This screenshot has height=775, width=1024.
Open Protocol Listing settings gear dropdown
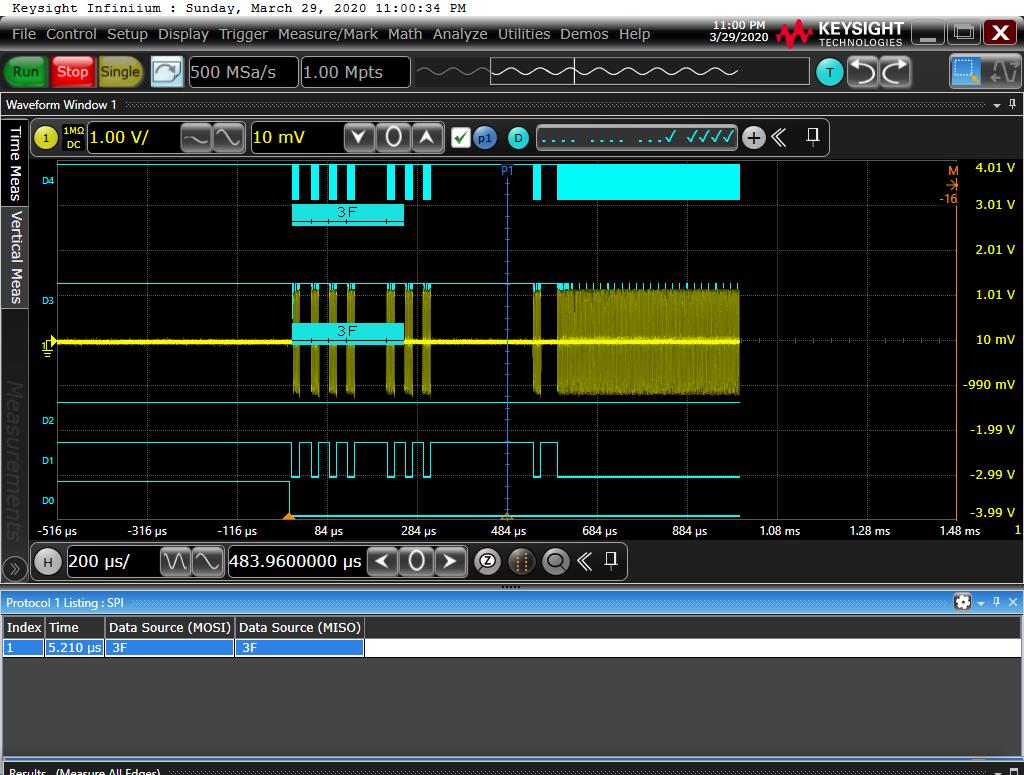(964, 602)
